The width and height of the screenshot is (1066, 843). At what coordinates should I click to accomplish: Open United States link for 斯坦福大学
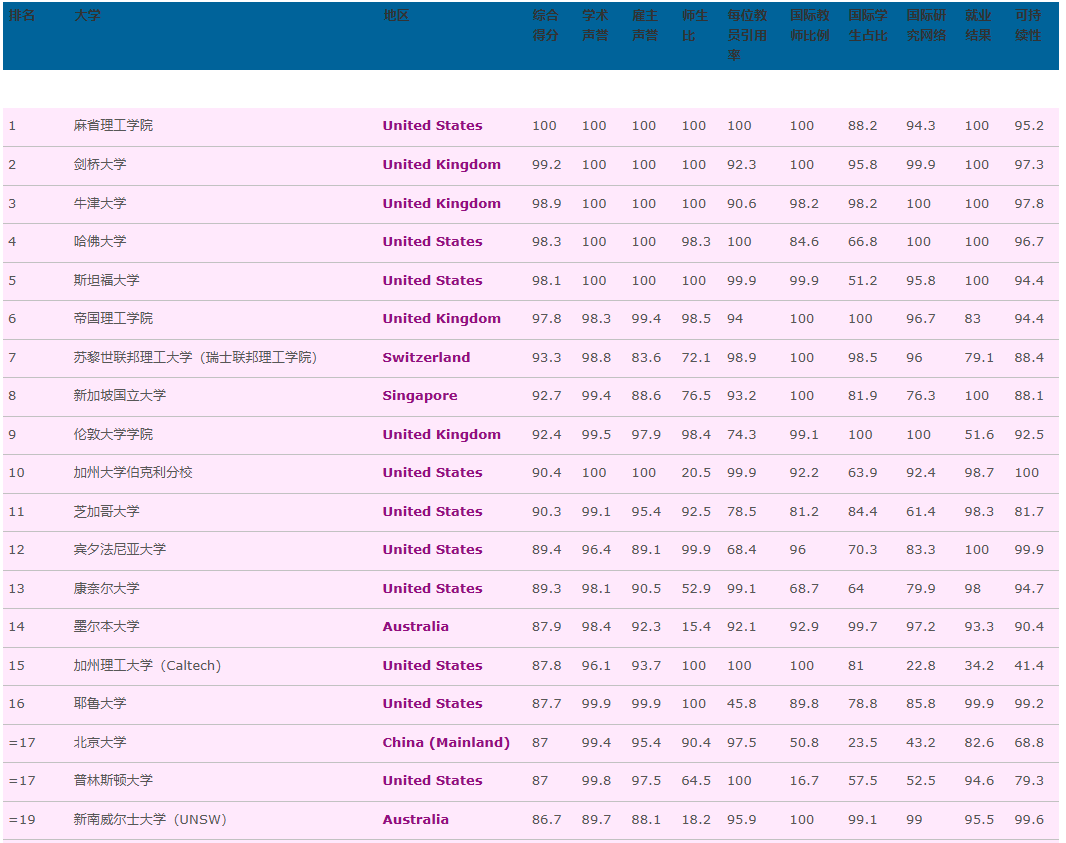coord(432,280)
